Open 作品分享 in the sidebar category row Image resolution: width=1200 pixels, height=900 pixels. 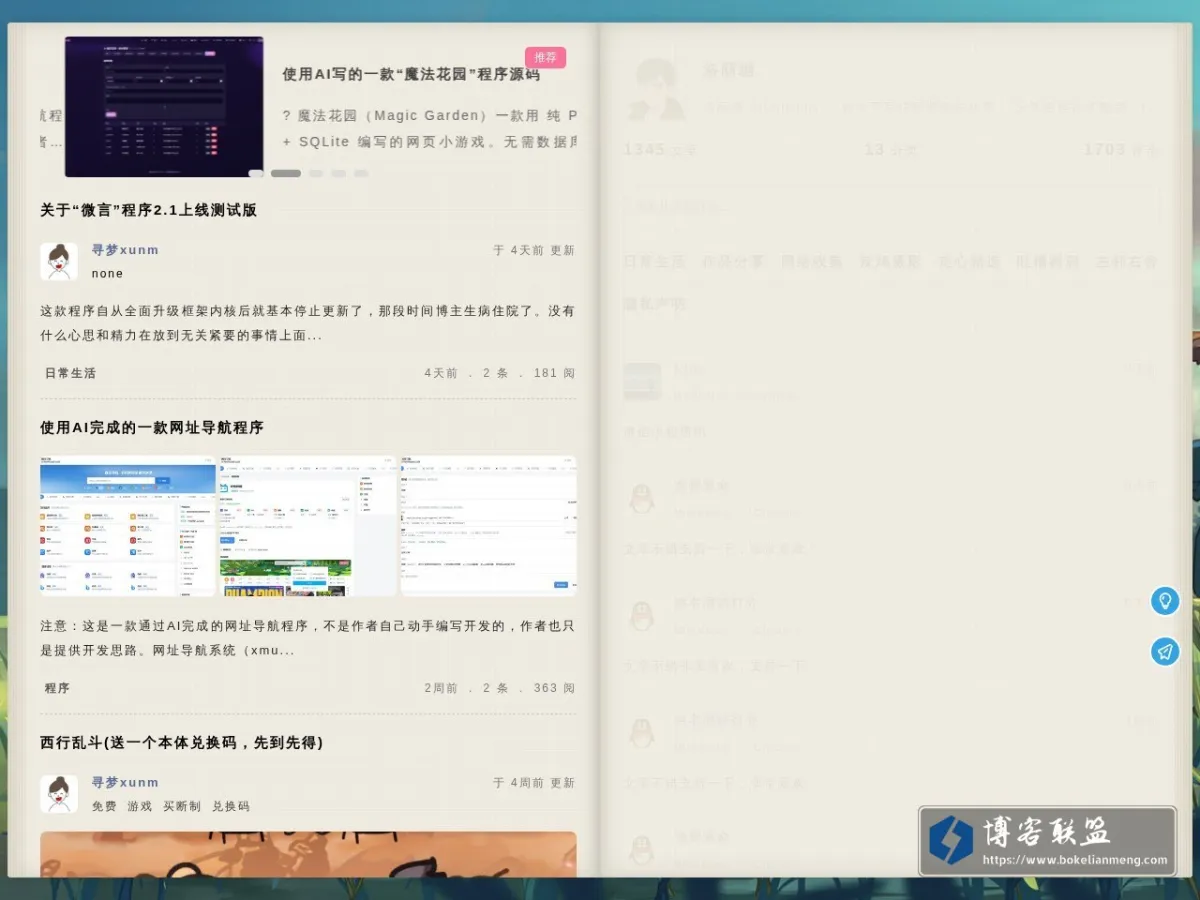[x=733, y=262]
